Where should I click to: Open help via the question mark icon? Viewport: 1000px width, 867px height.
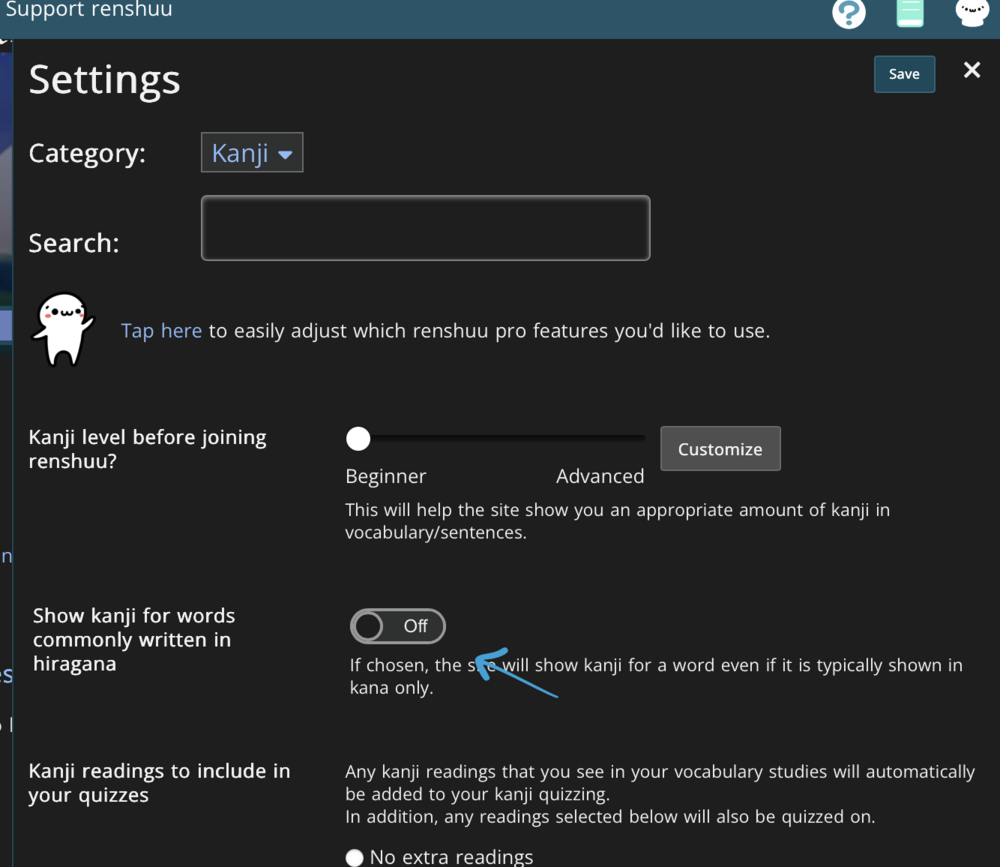(x=848, y=14)
